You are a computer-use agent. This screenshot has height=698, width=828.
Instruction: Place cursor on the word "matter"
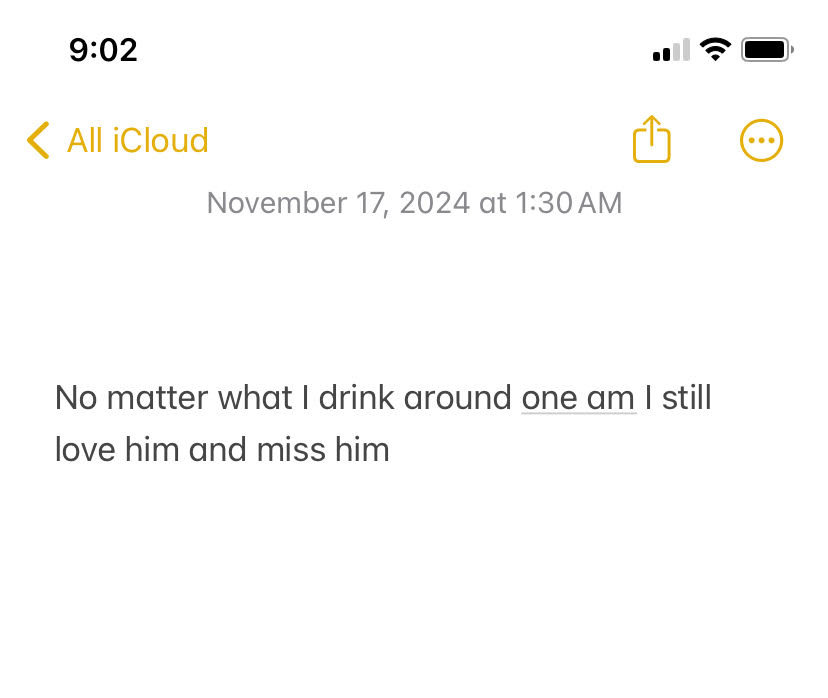pos(157,398)
